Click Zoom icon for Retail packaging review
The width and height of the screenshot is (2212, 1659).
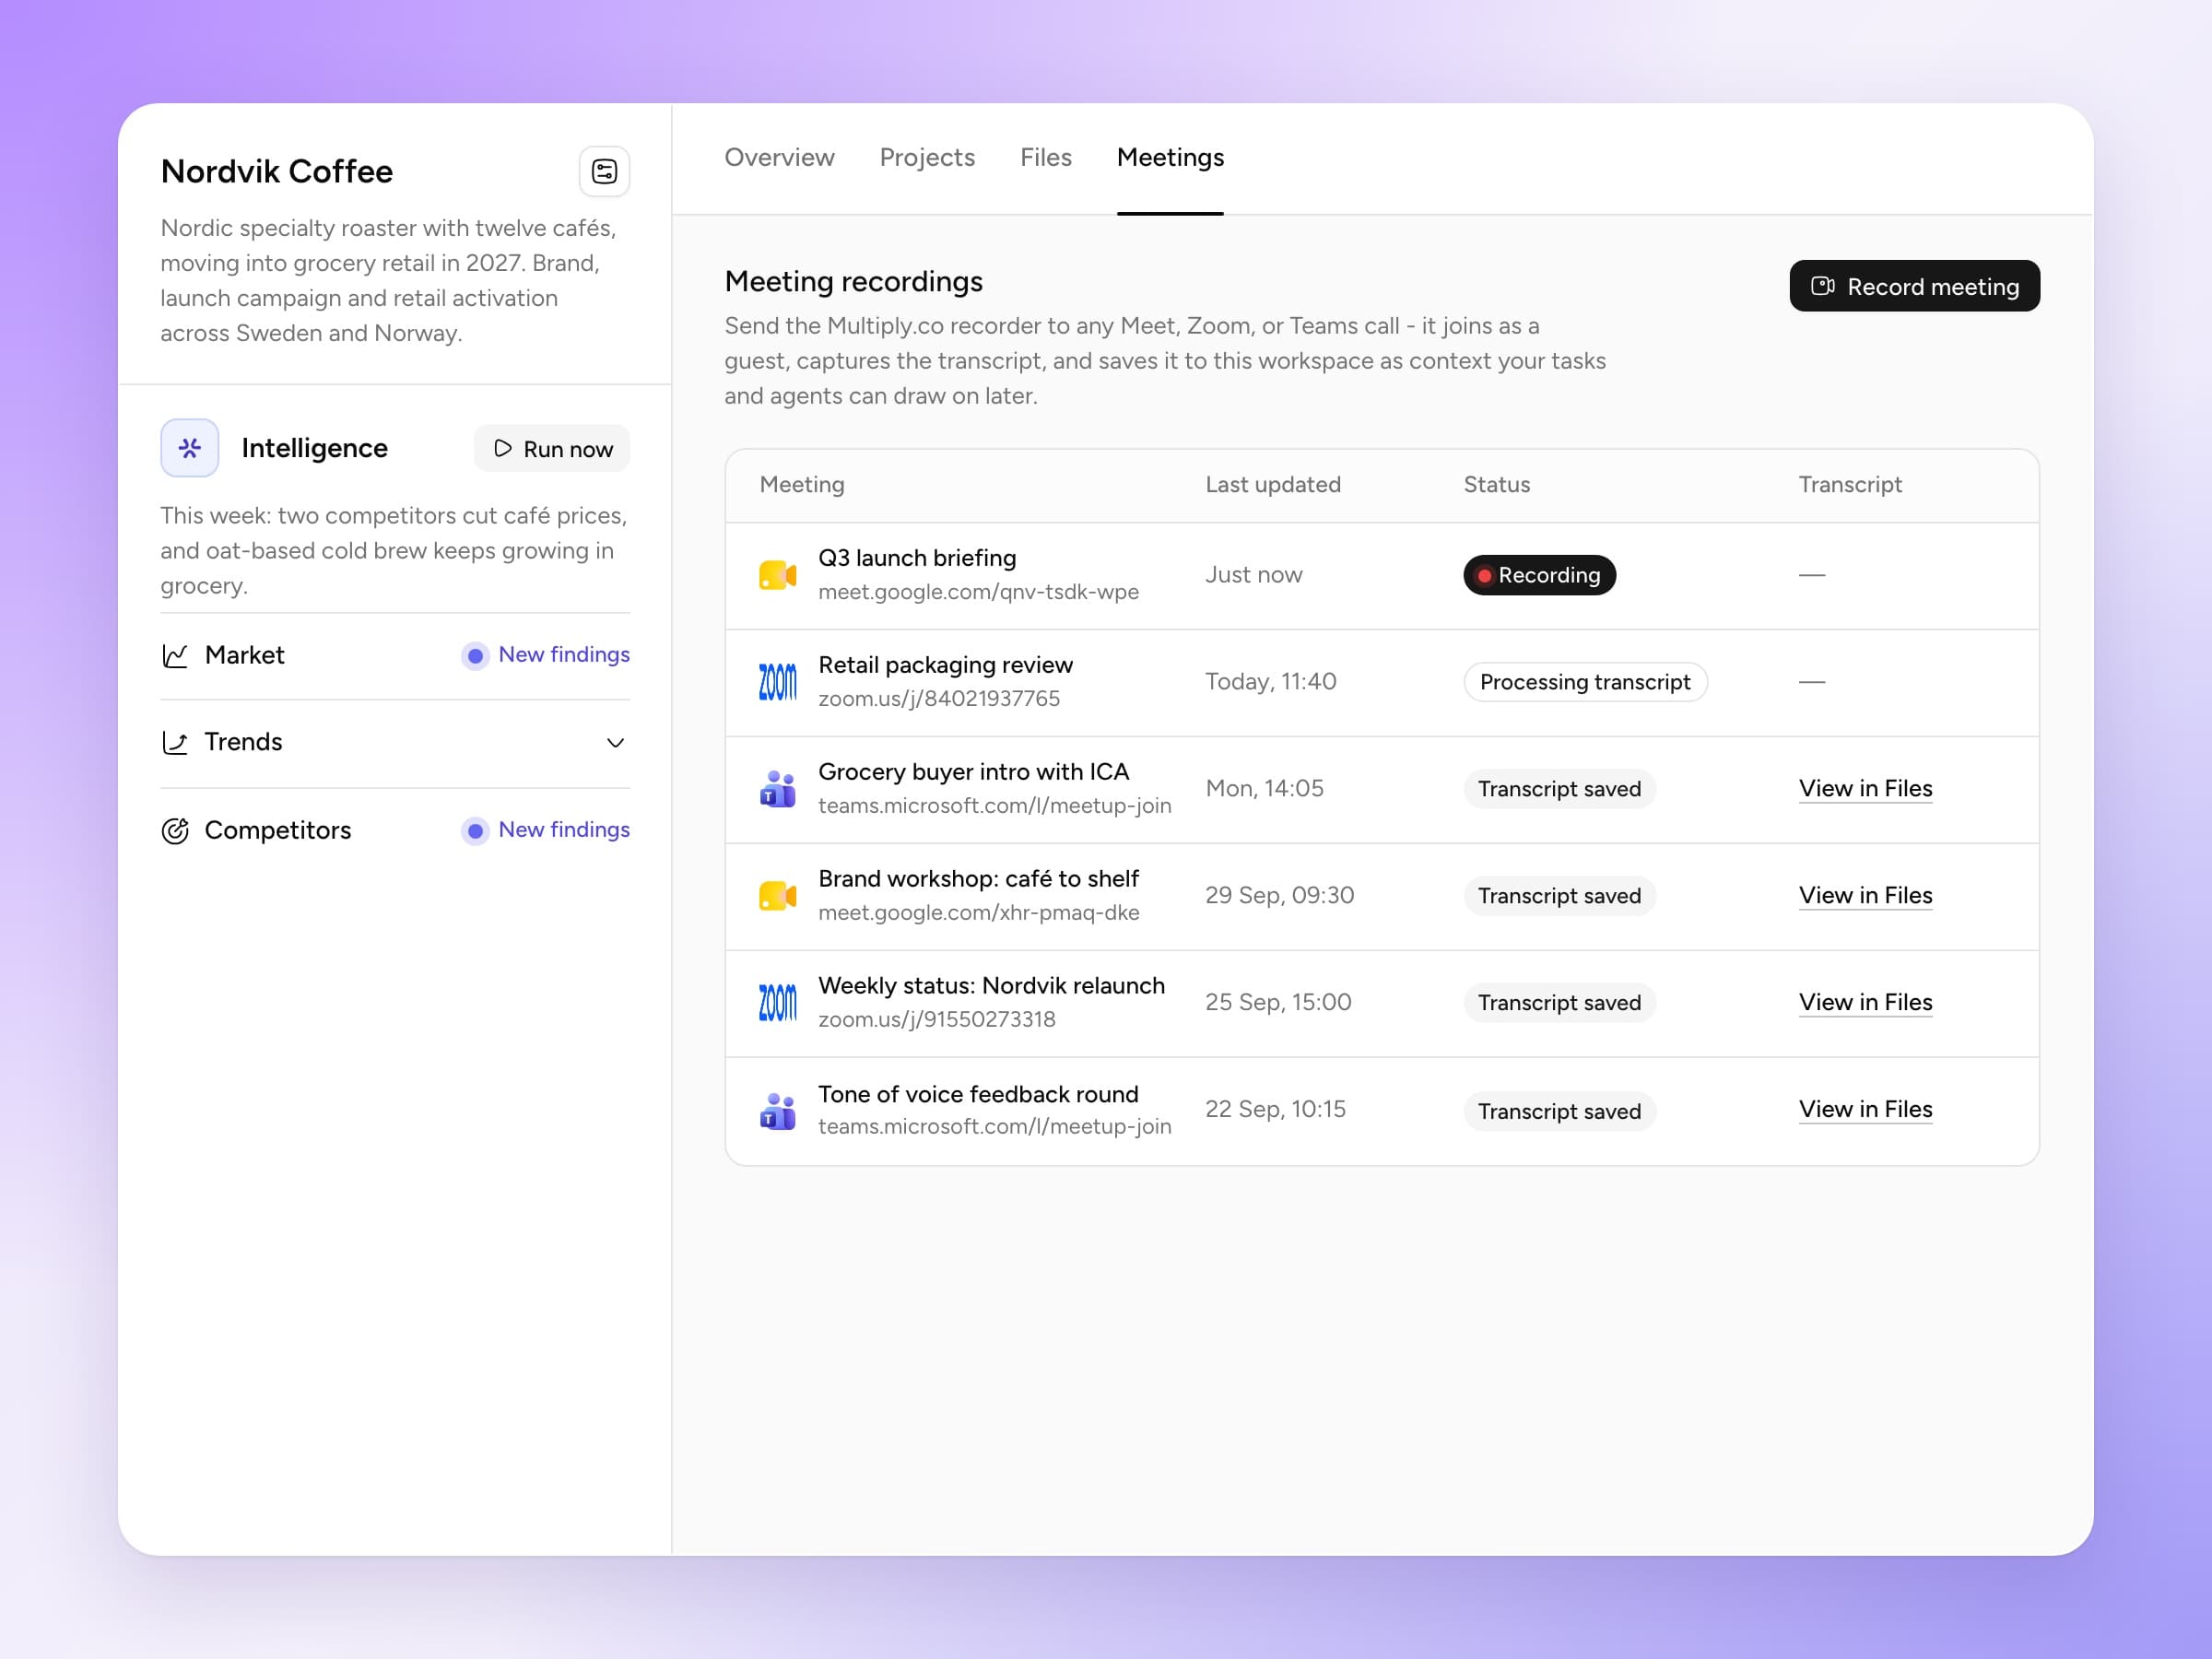click(x=777, y=682)
